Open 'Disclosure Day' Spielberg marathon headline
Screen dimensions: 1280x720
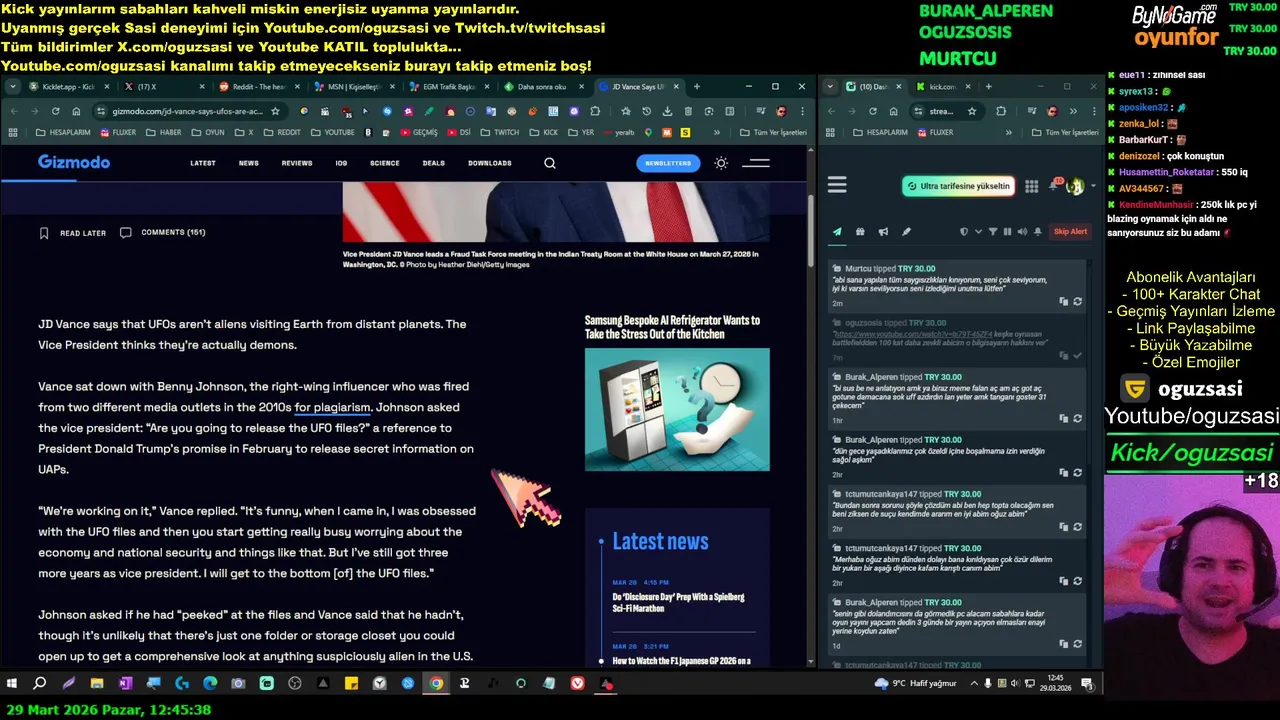click(x=678, y=602)
